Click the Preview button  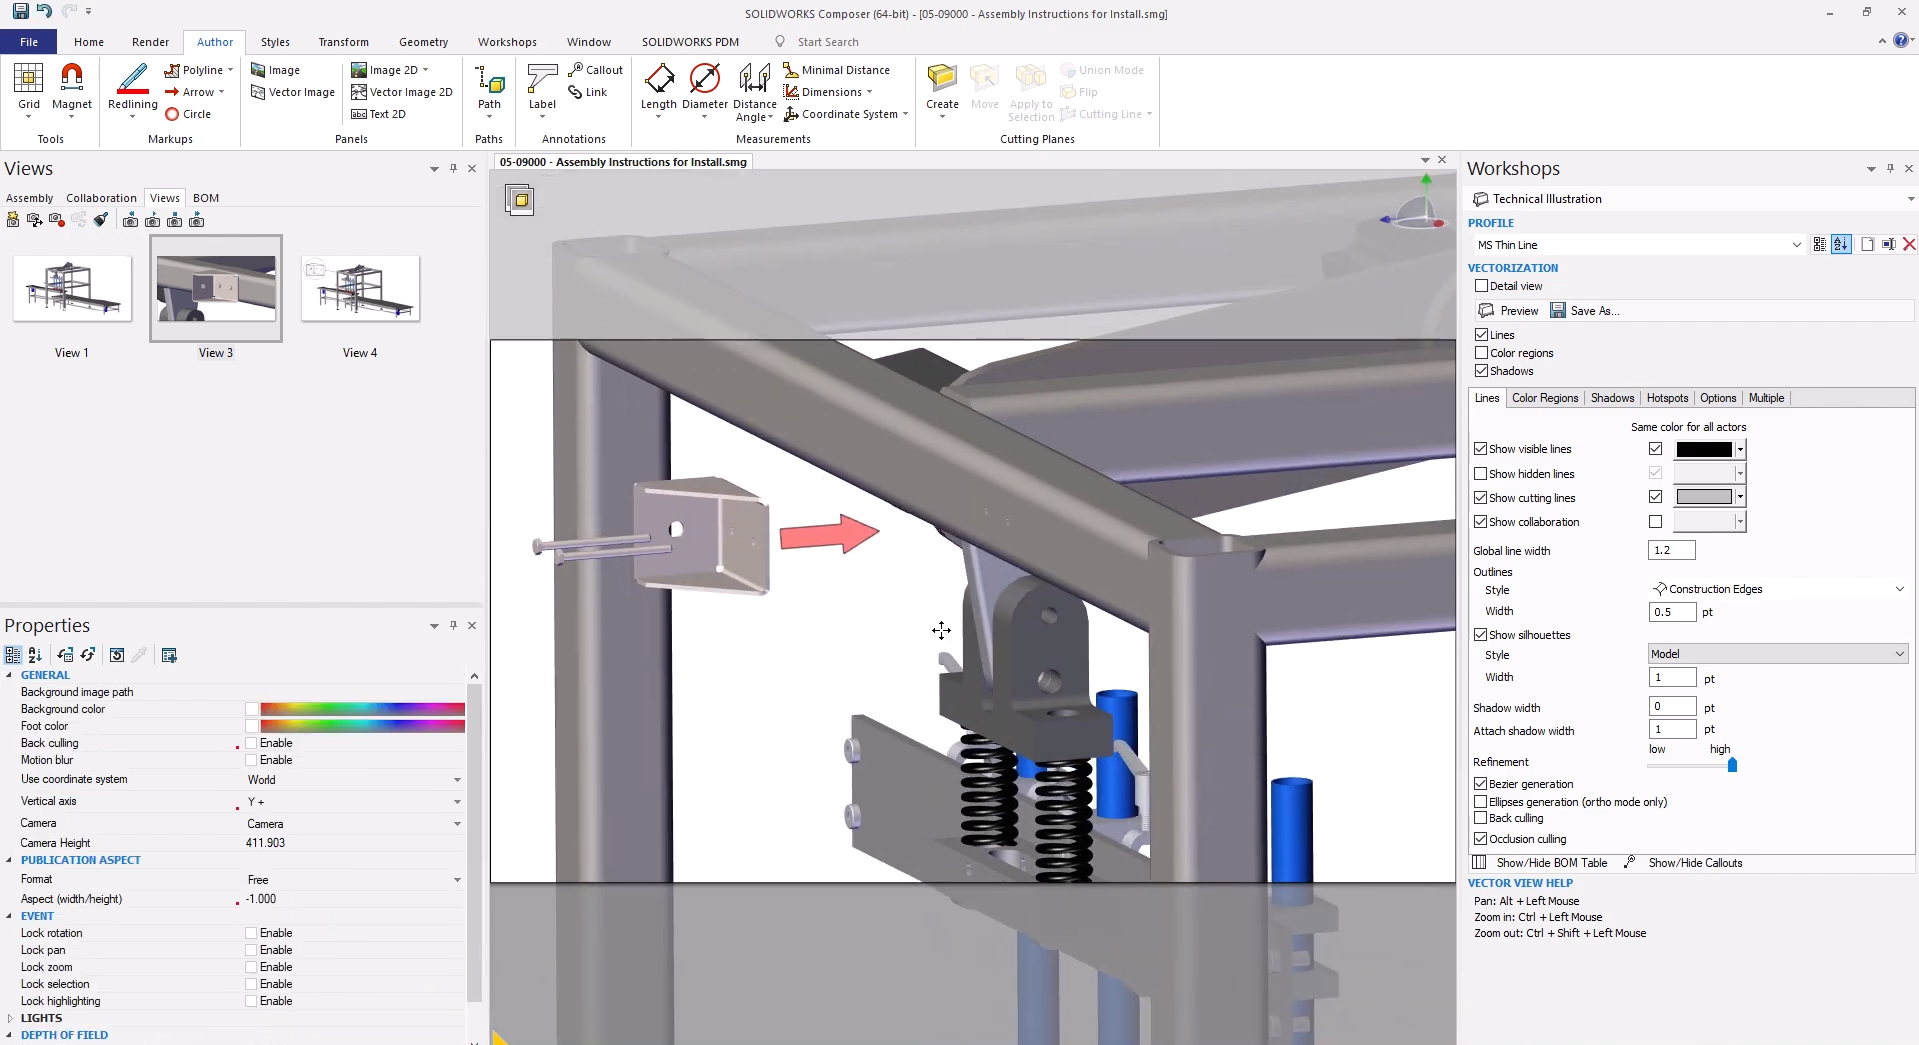(1509, 311)
